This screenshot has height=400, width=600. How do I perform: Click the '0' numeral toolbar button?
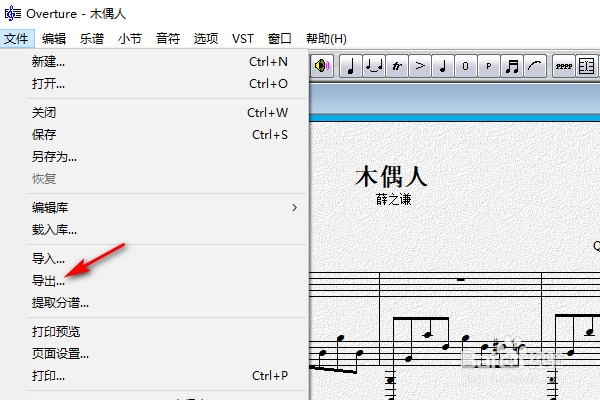[x=466, y=66]
